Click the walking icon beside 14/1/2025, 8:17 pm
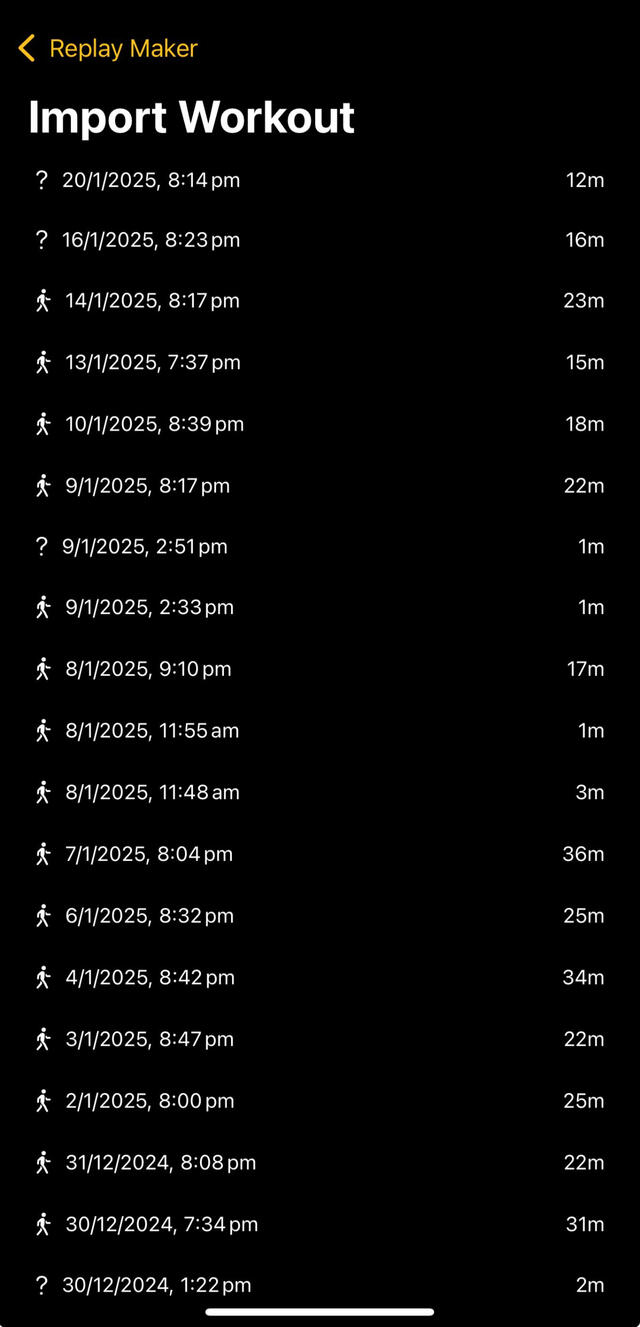 pyautogui.click(x=41, y=300)
